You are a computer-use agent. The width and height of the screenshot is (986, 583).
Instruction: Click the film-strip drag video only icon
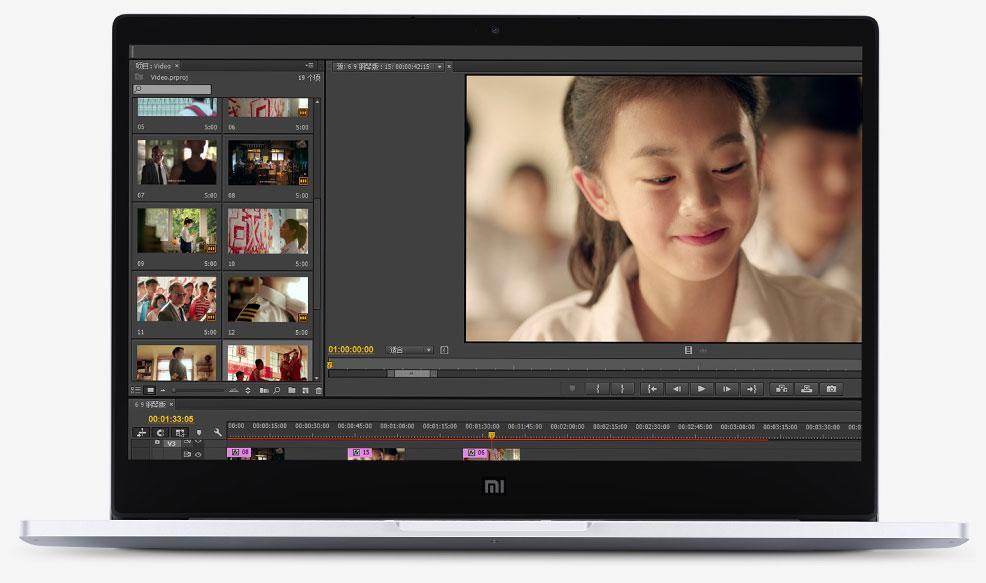point(689,350)
